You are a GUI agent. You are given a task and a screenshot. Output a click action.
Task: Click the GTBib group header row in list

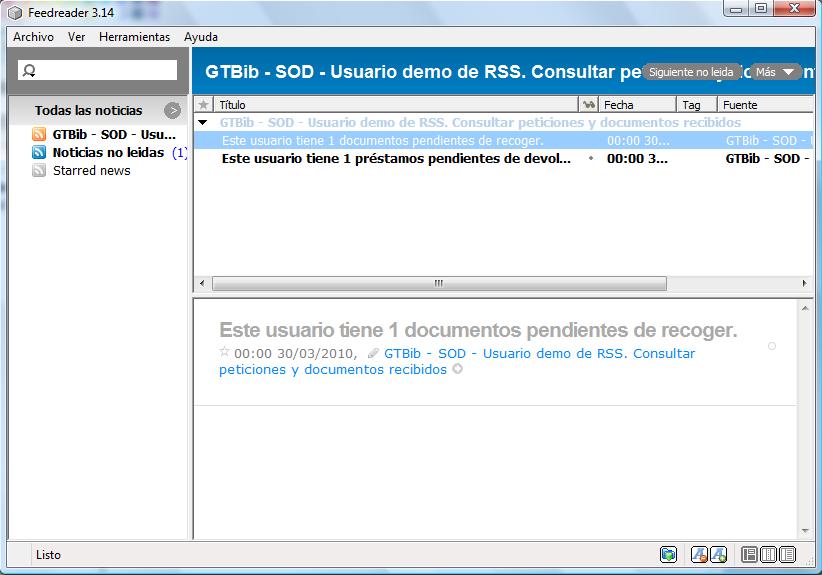503,123
